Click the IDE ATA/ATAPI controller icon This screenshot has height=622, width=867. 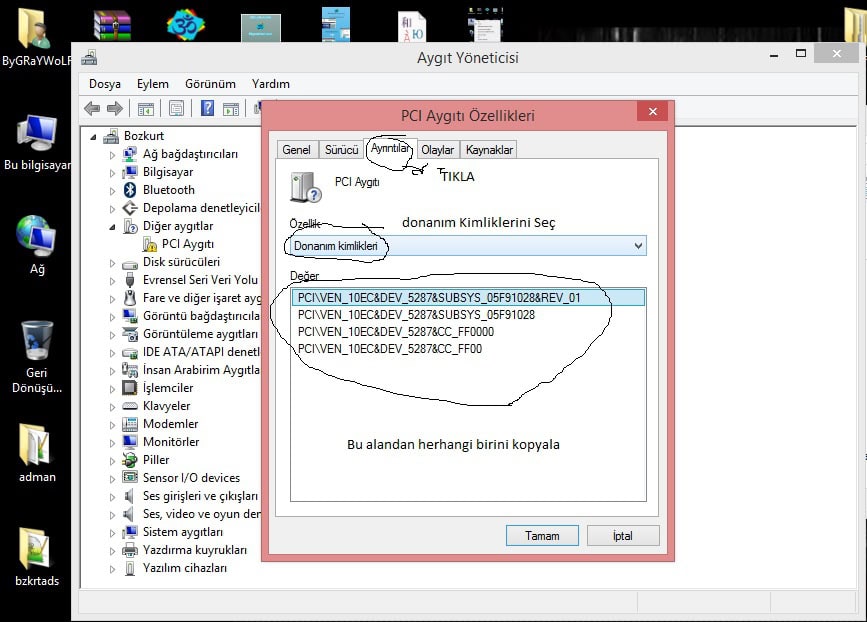coord(129,353)
